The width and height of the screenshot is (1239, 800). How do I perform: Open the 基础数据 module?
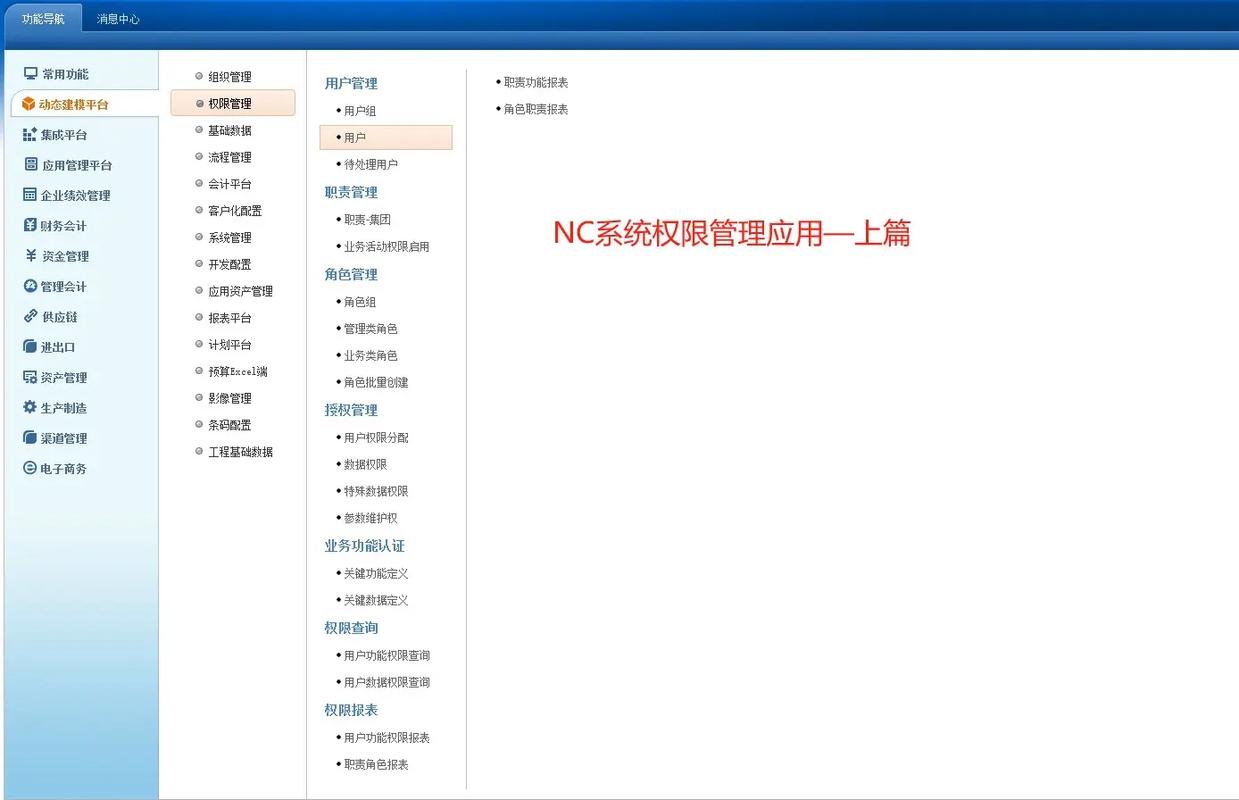[x=230, y=130]
